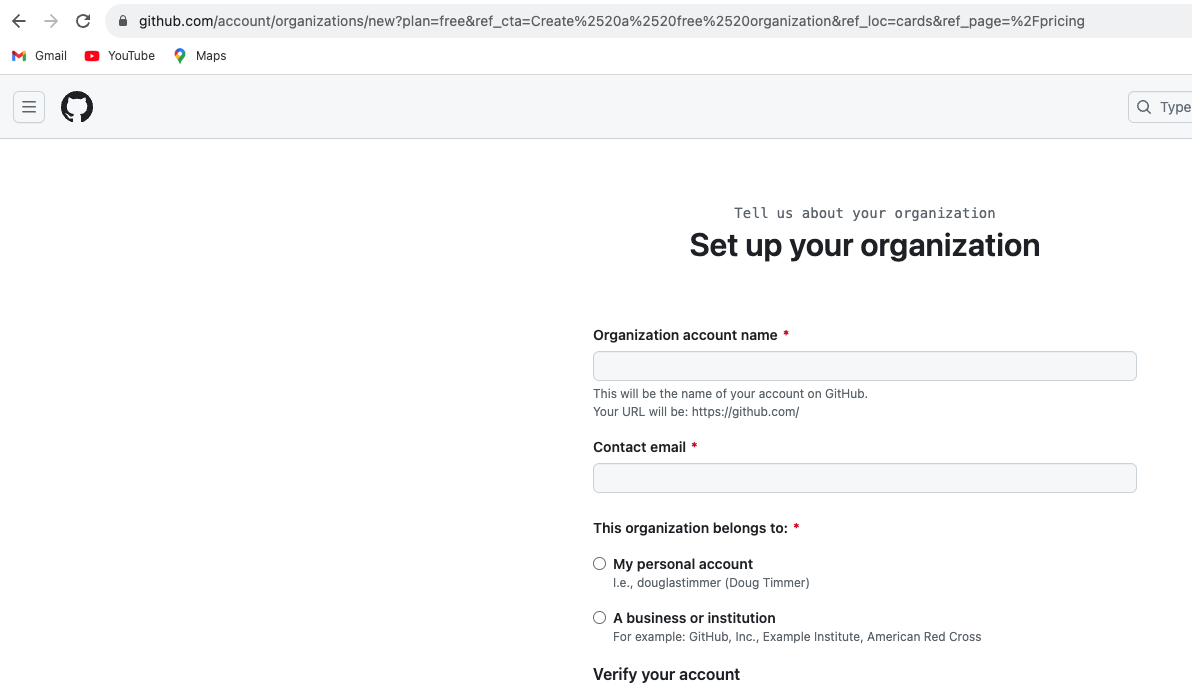Focus the Contact email field

pyautogui.click(x=864, y=477)
